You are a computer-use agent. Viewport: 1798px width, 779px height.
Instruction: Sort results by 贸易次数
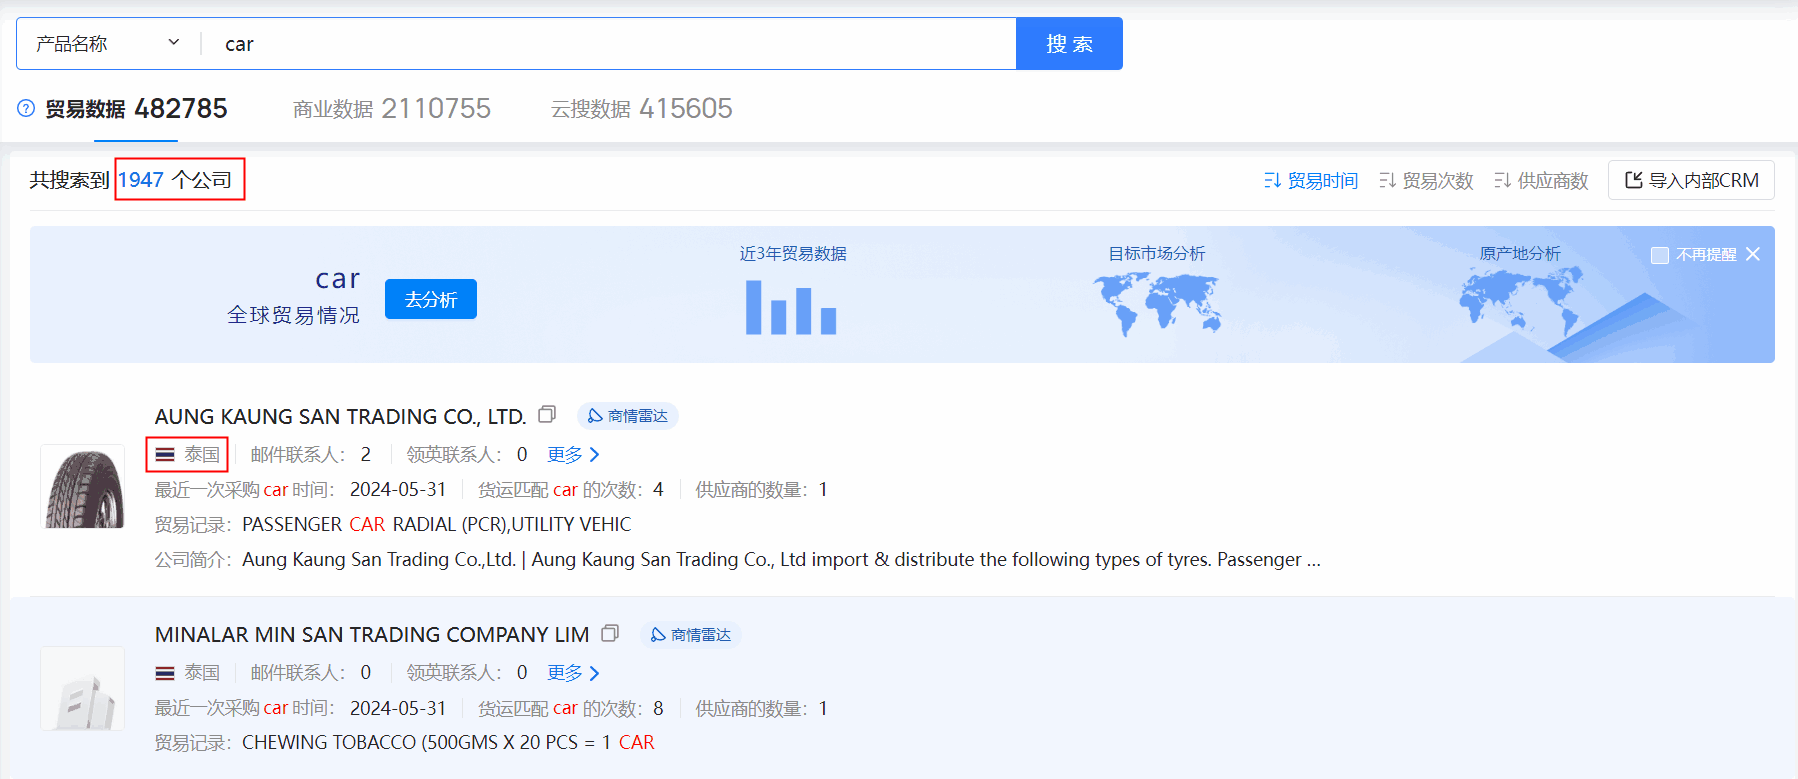pos(1426,181)
